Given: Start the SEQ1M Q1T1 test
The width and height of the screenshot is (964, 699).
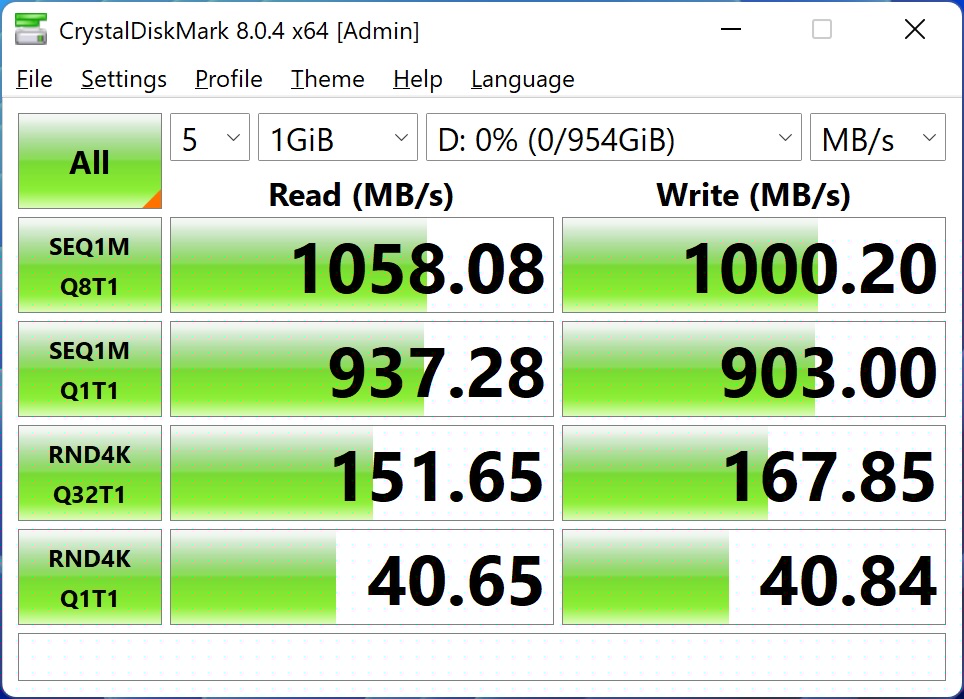Looking at the screenshot, I should pos(90,369).
